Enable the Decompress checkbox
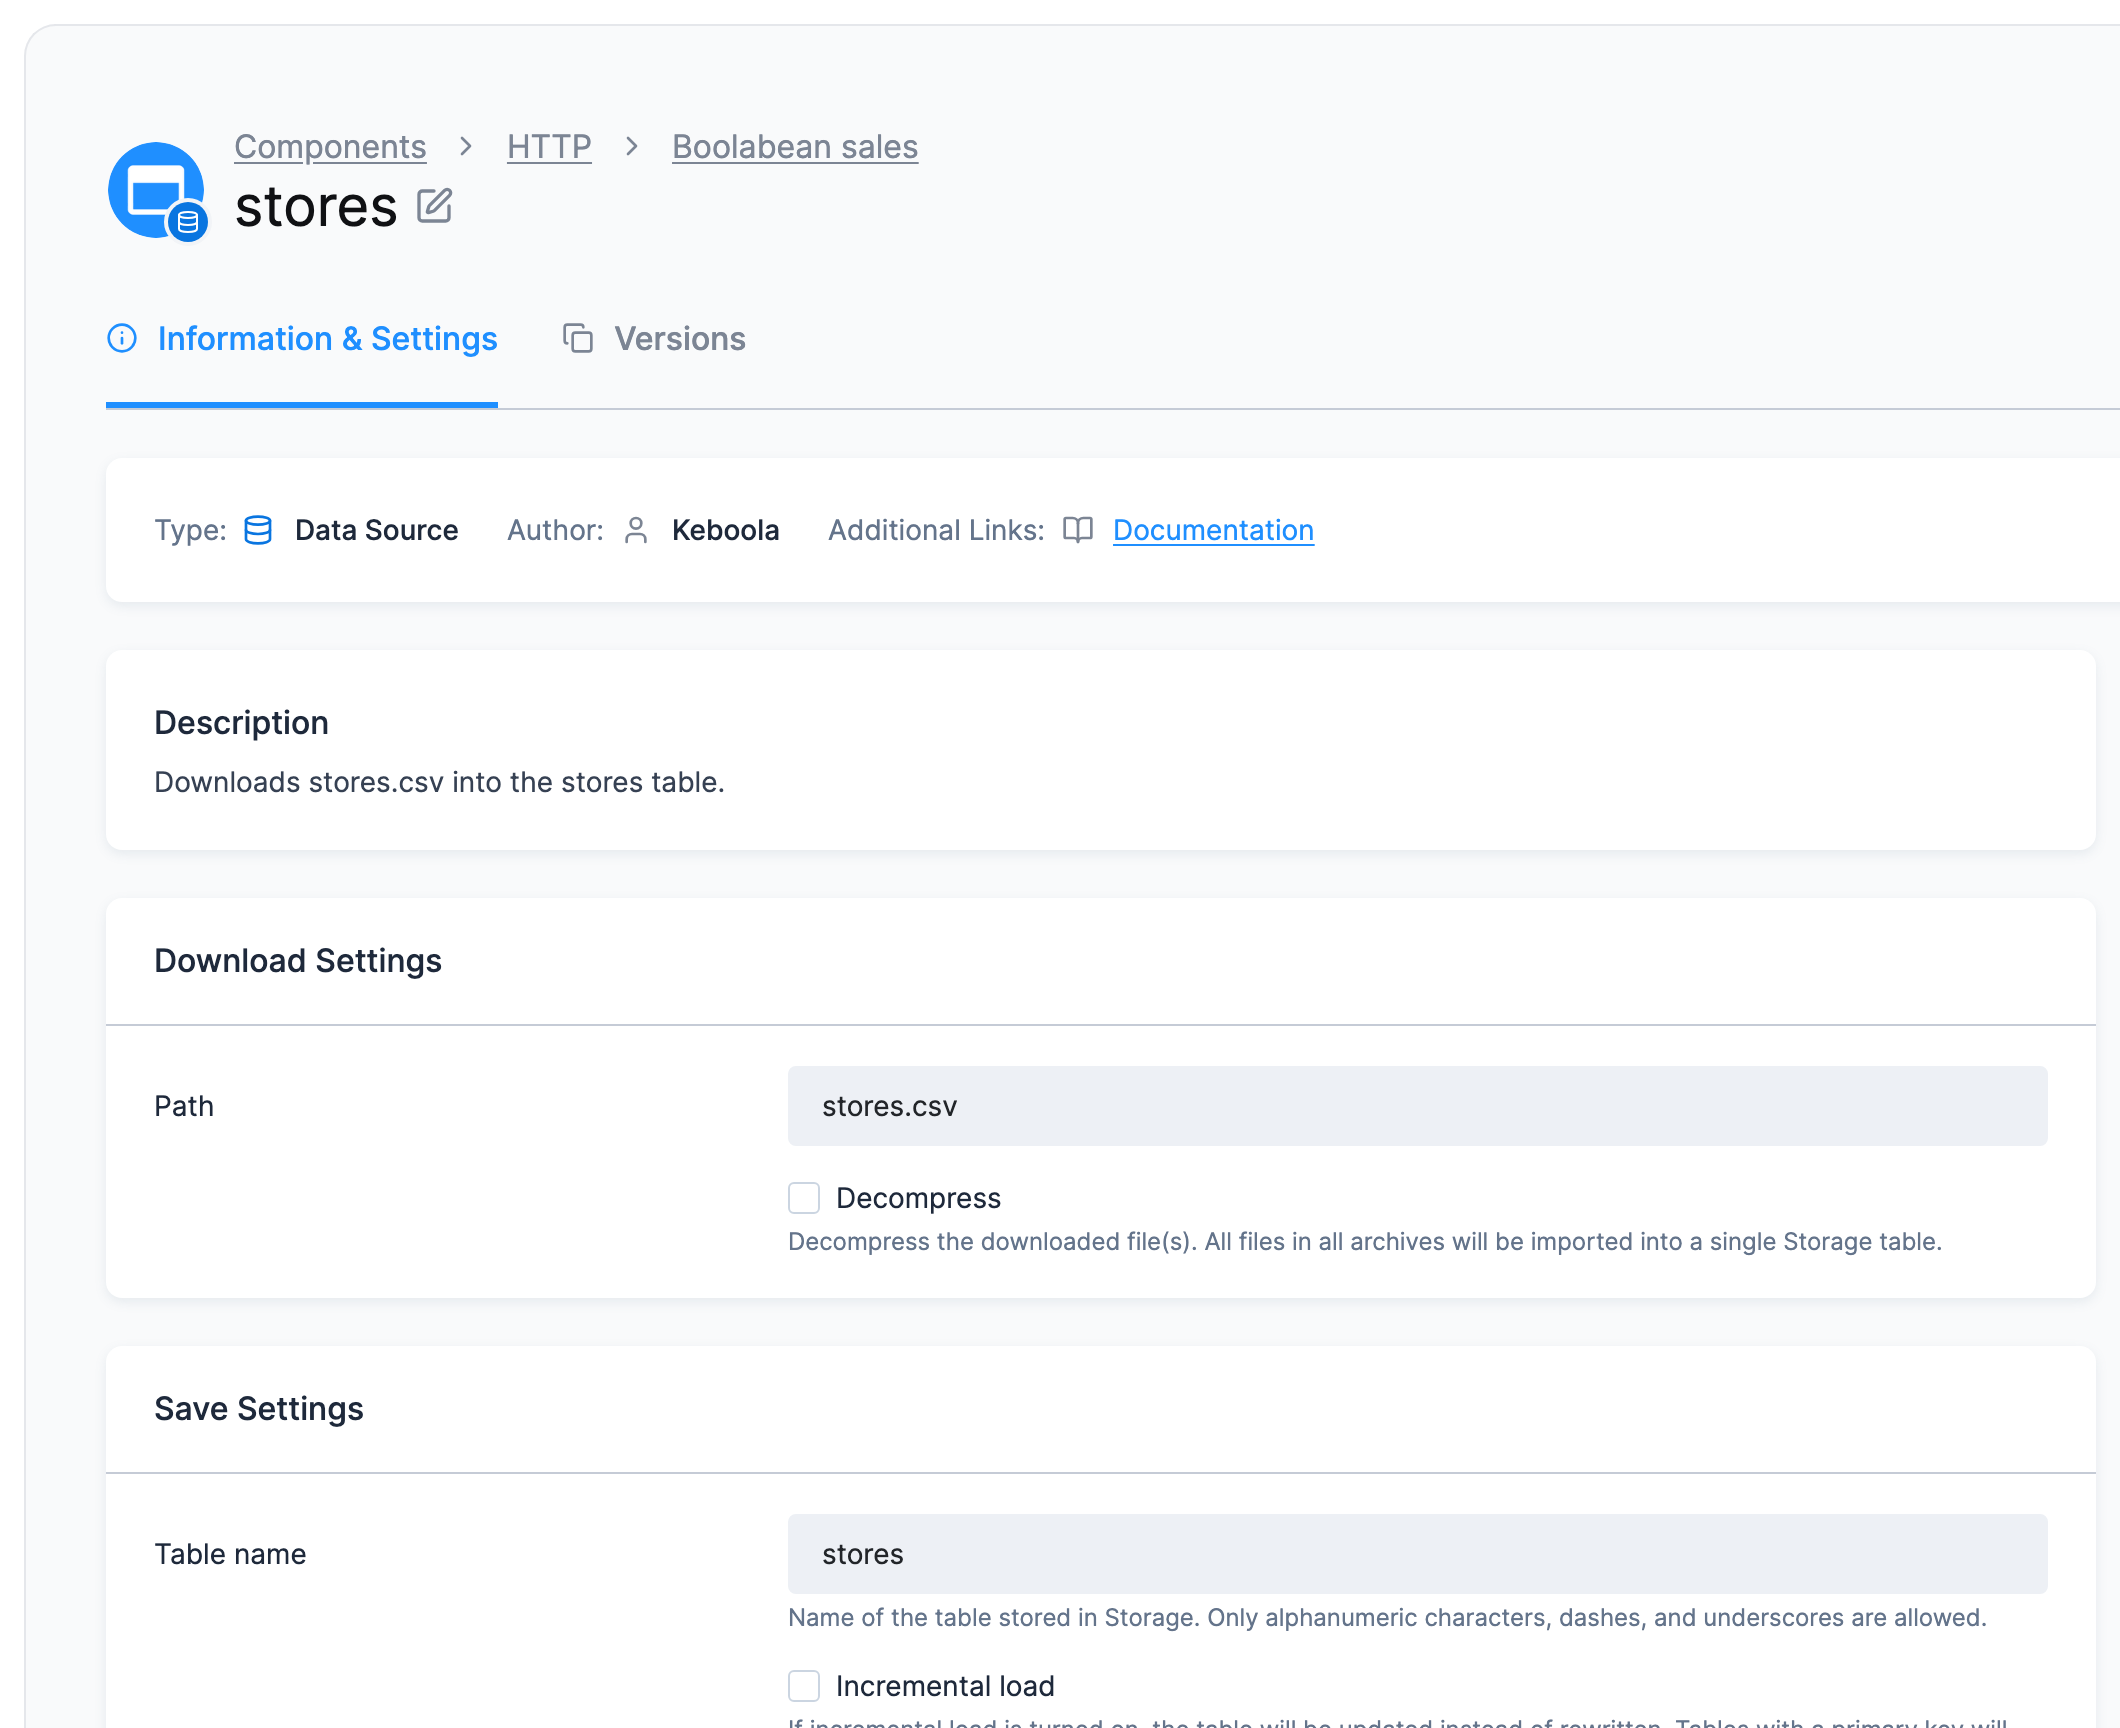 [x=804, y=1198]
